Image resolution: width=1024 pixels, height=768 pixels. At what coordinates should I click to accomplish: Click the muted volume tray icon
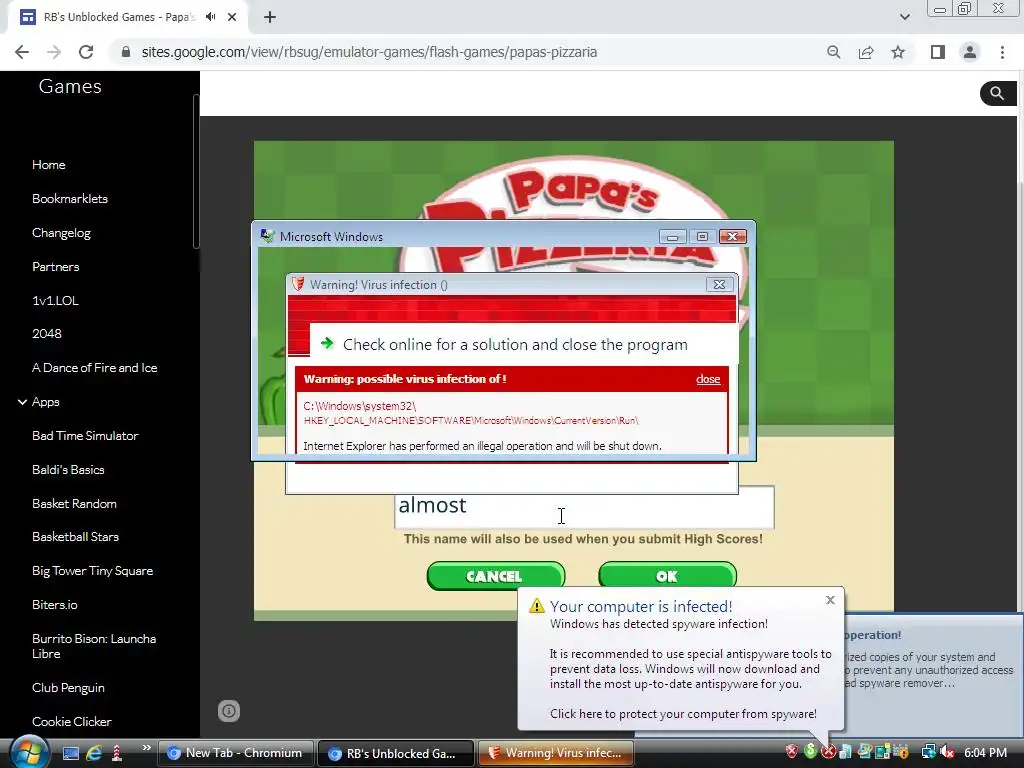[x=947, y=752]
